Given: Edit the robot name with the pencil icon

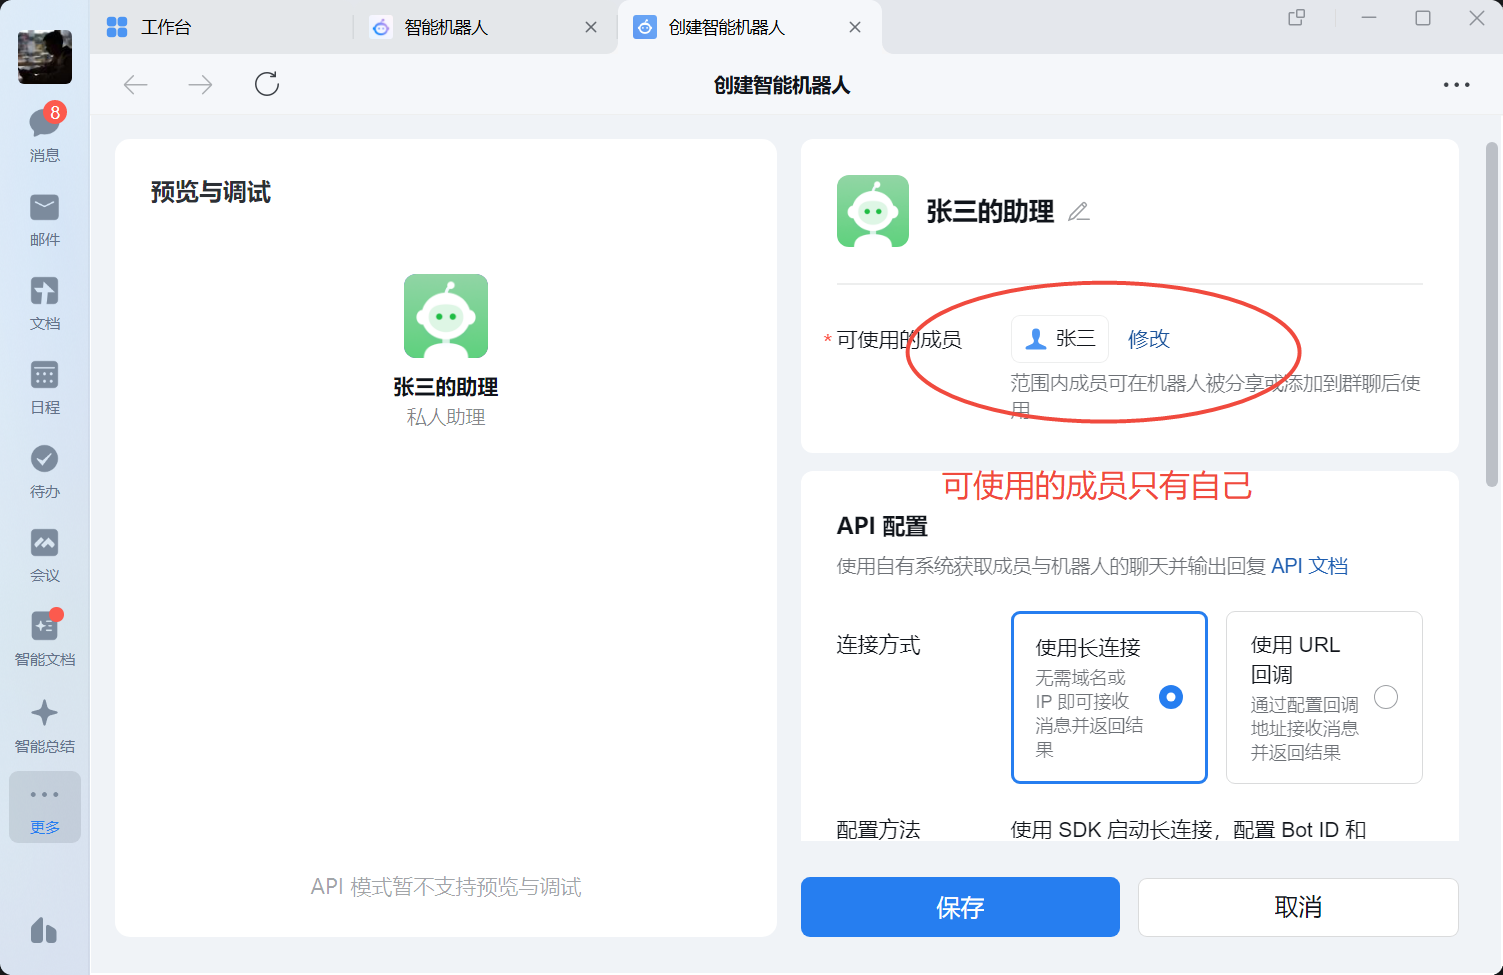Looking at the screenshot, I should 1079,212.
